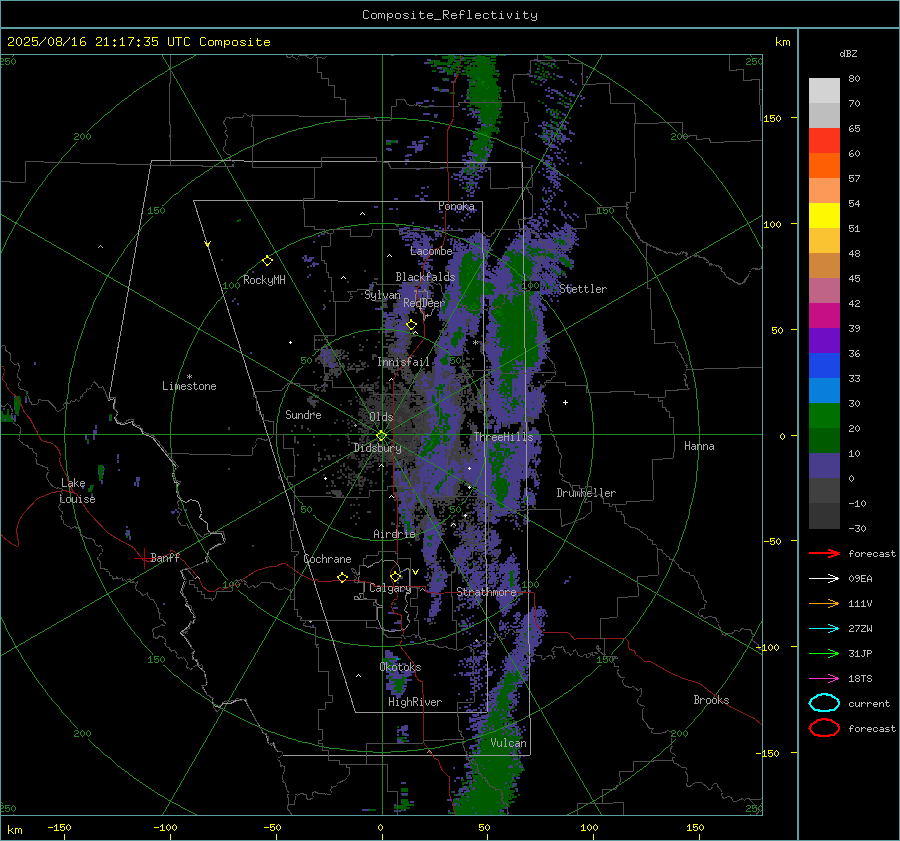Click the Hanna town label

699,446
